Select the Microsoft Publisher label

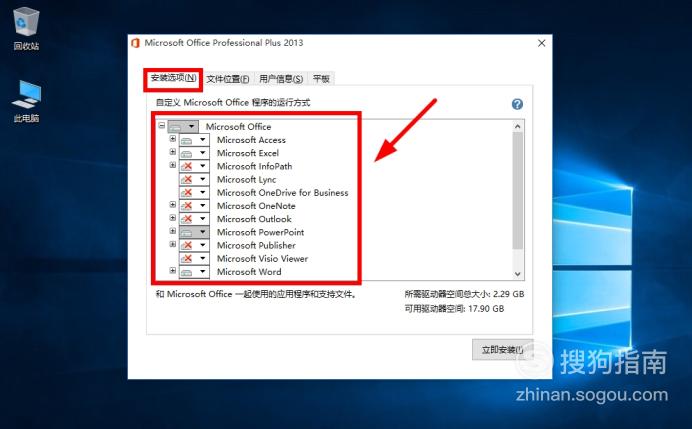256,245
